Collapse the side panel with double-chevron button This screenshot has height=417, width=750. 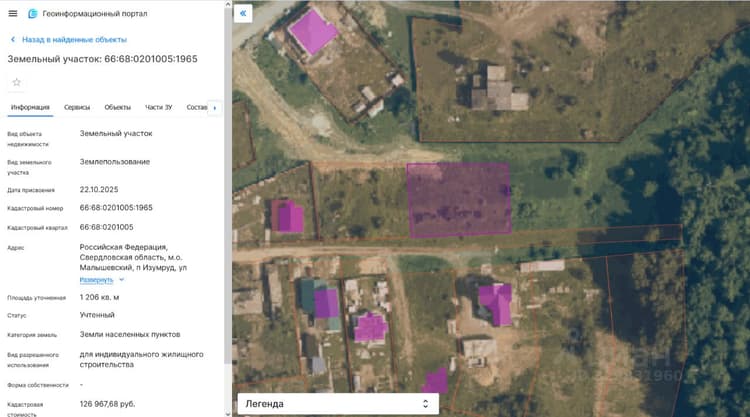pyautogui.click(x=243, y=13)
